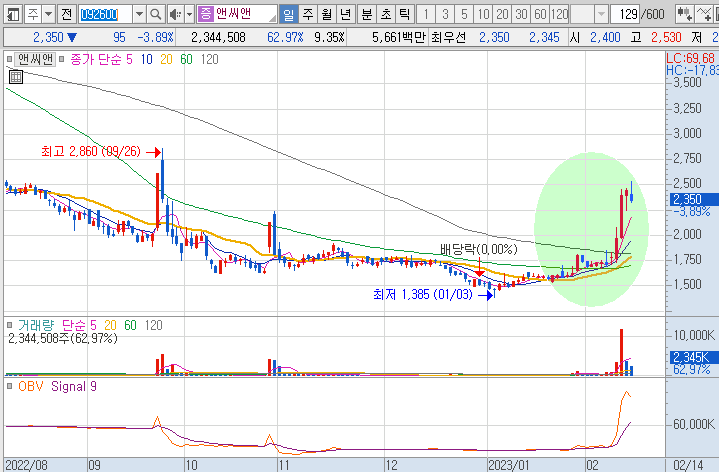The image size is (719, 472).
Task: Toggle the left panel layout icon
Action: [13, 15]
